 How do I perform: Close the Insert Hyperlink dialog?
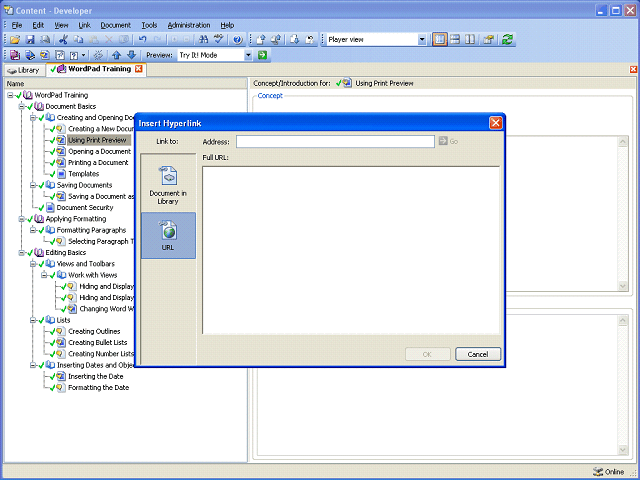coord(496,123)
